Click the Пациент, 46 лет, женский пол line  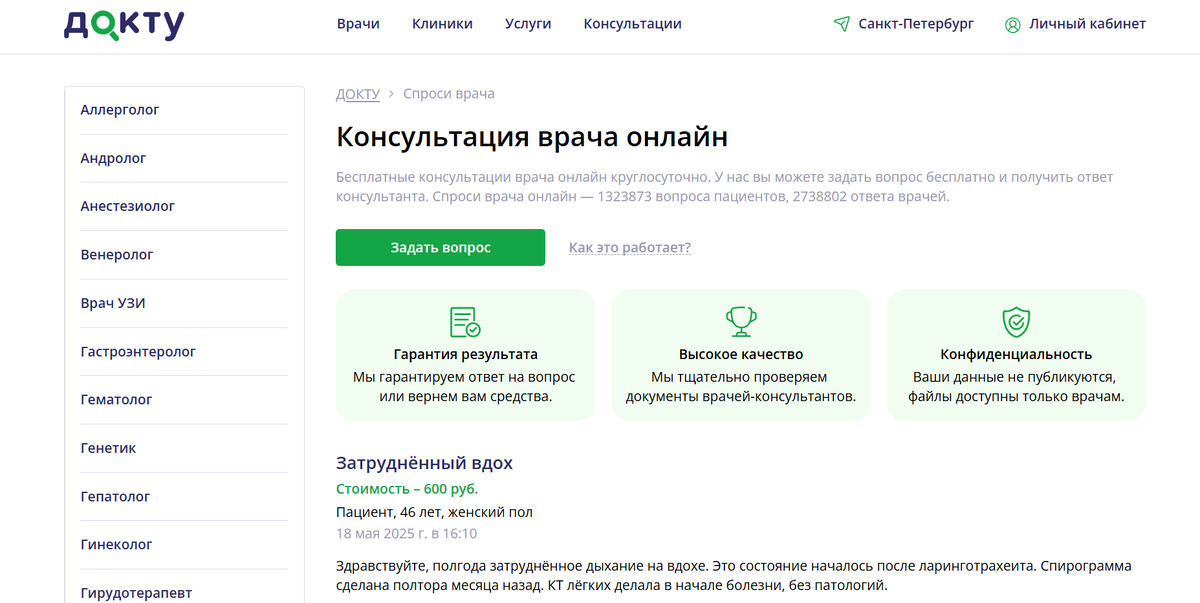click(x=434, y=512)
